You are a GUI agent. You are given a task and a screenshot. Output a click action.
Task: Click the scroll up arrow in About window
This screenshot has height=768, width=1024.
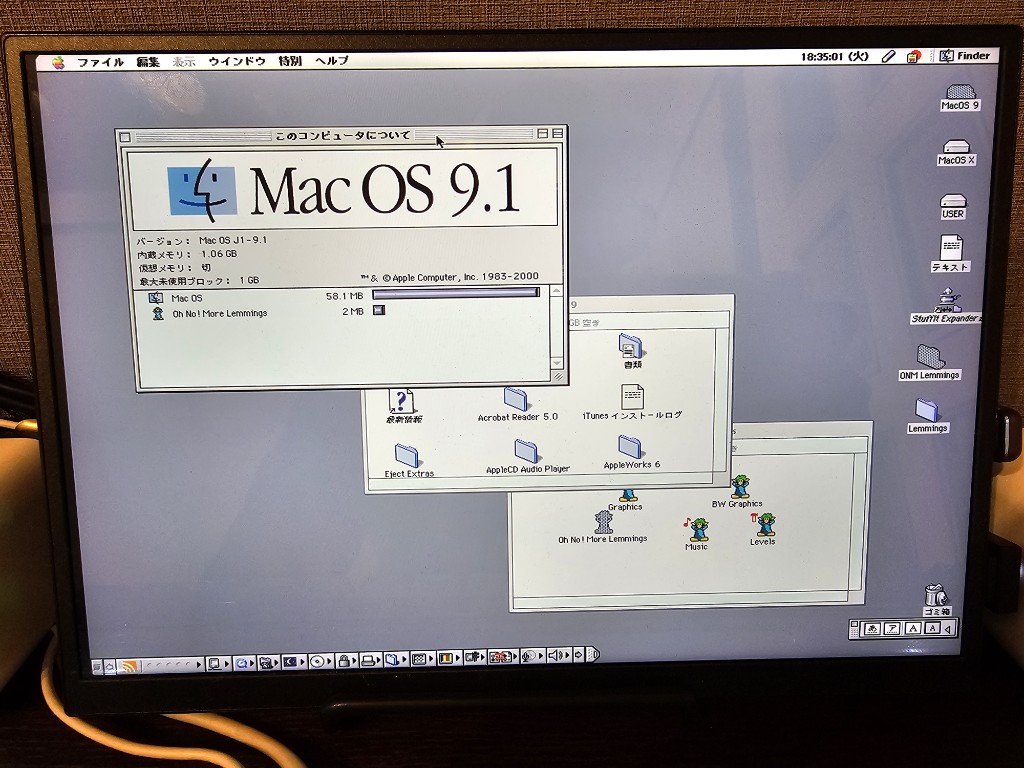pos(556,291)
